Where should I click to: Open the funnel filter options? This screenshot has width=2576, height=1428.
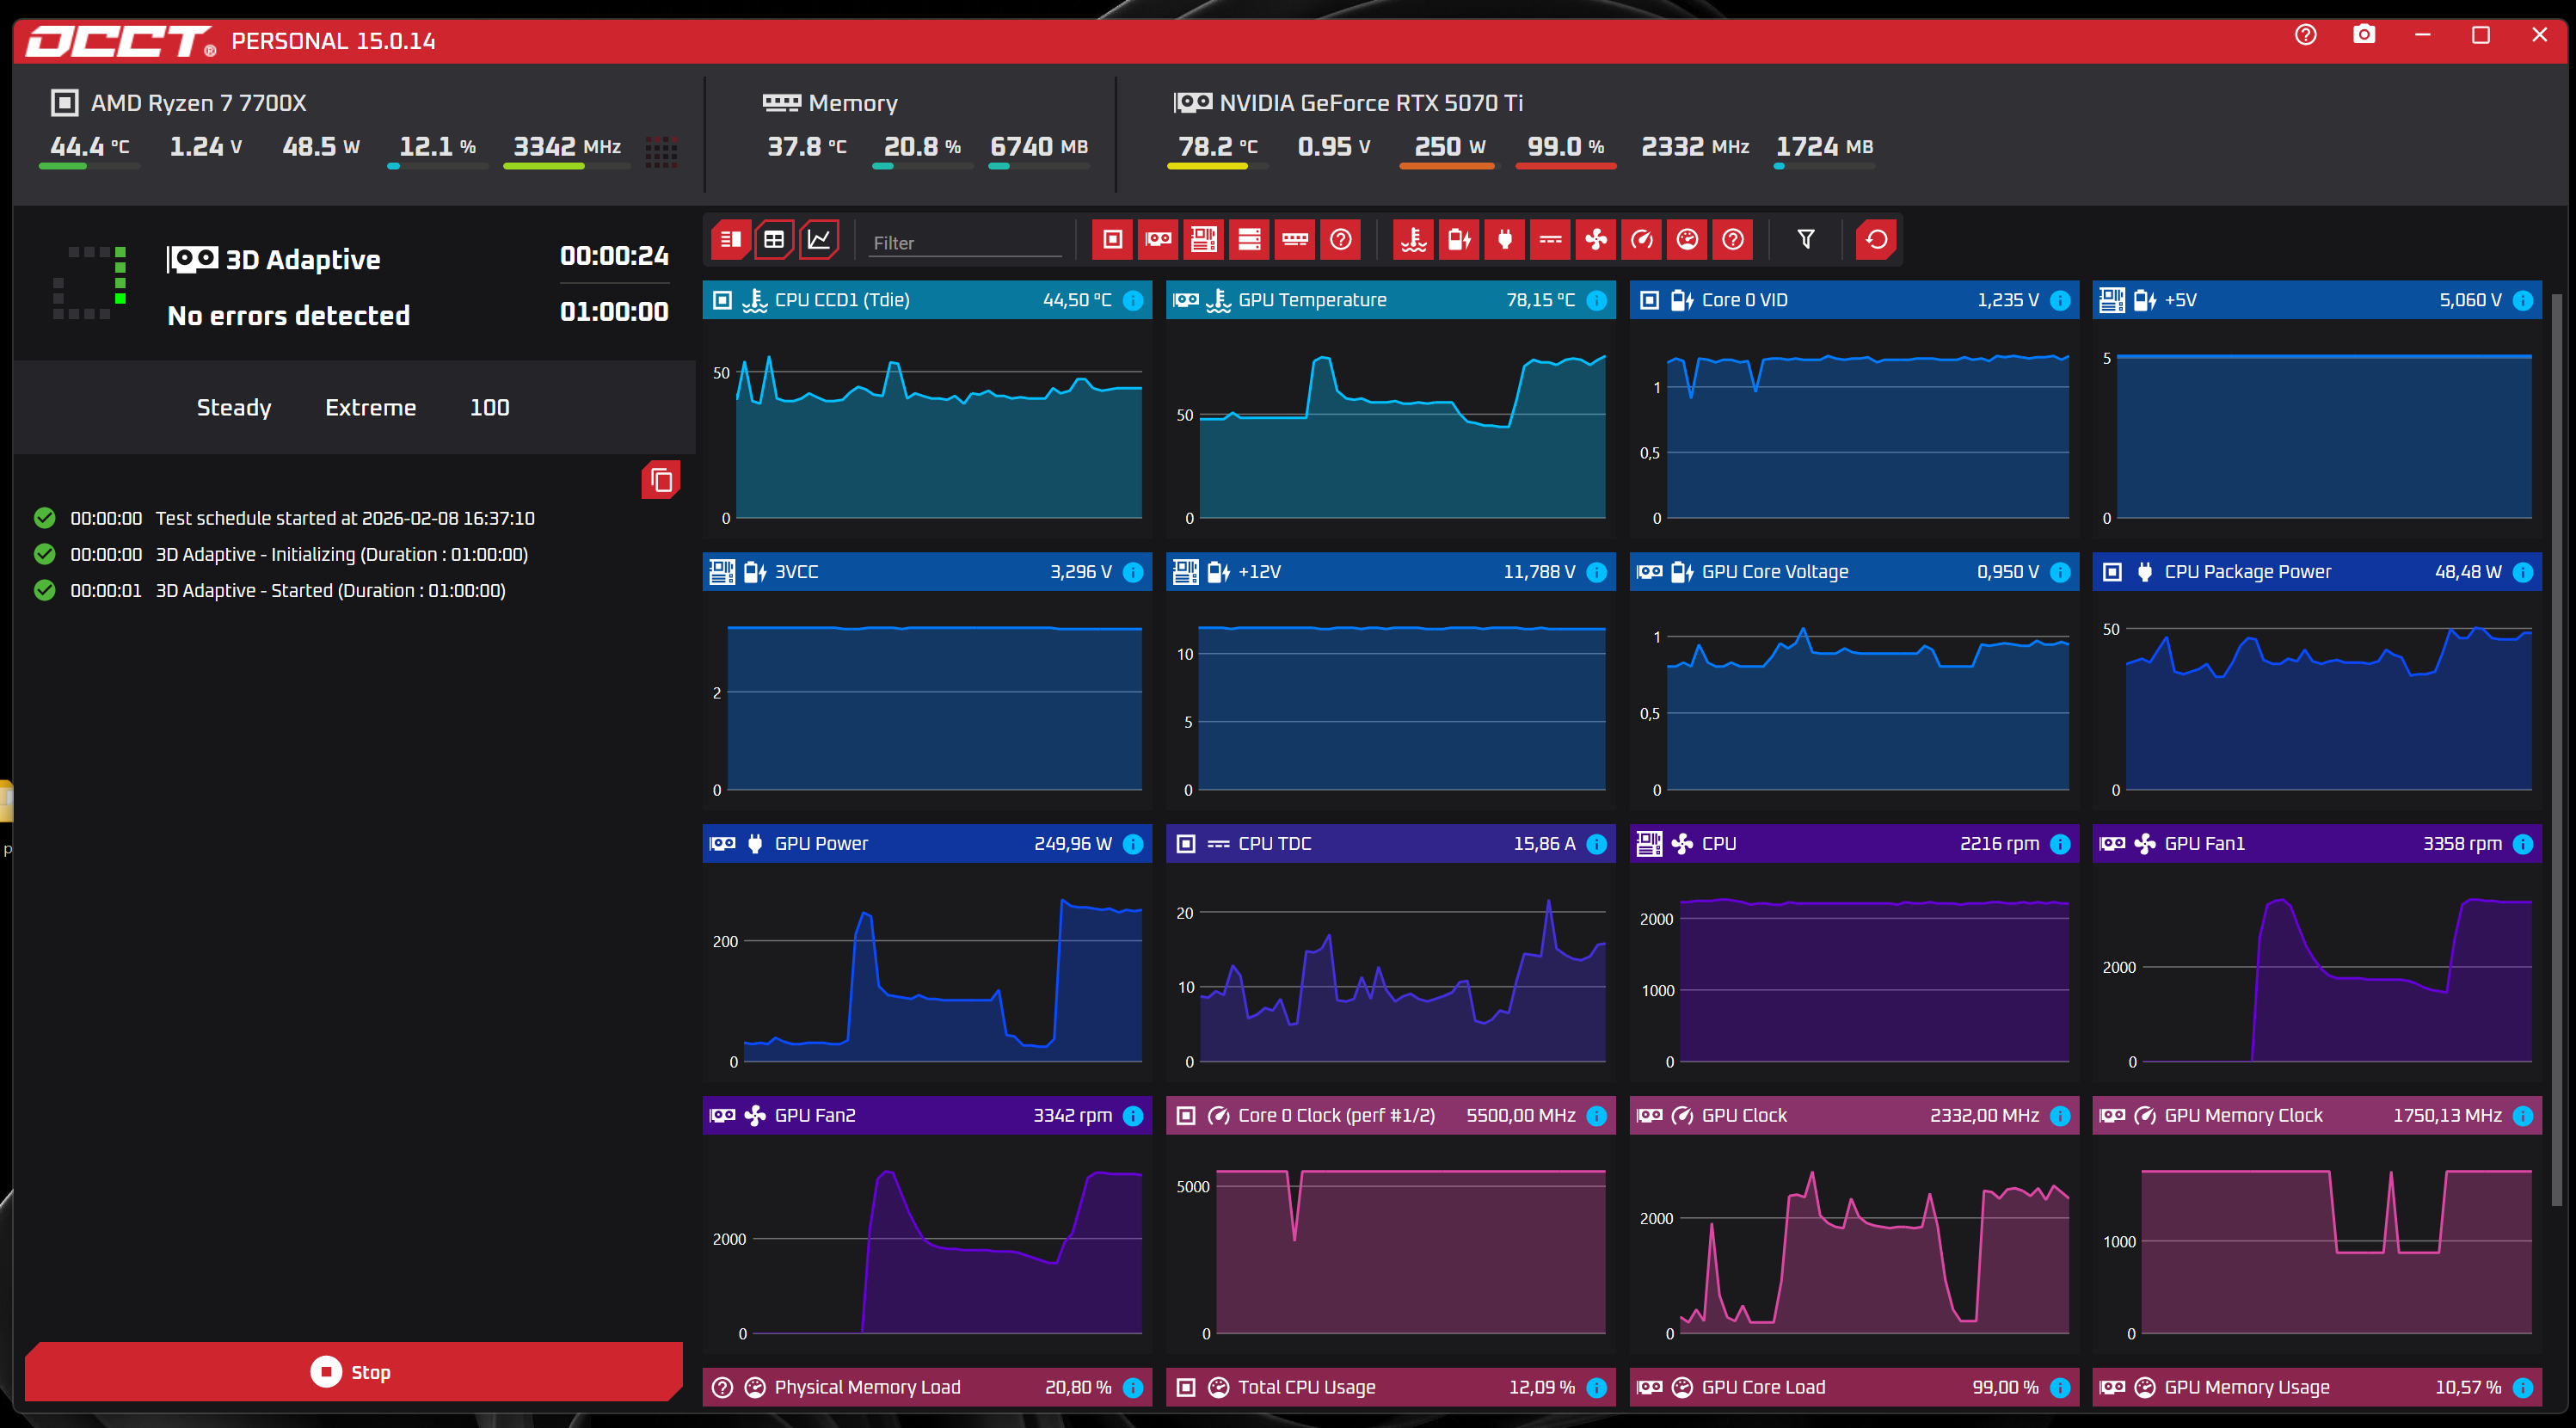click(1806, 240)
